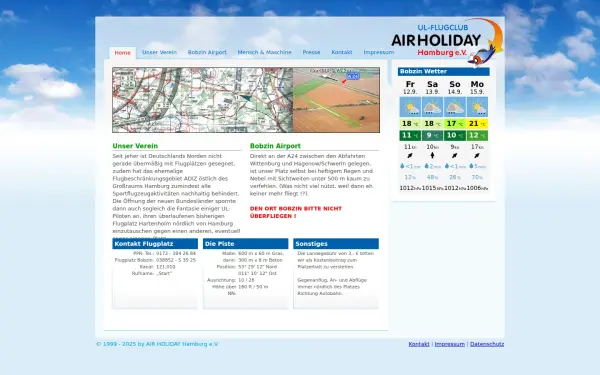Open the Unser Verein menu item
Viewport: 600px width, 375px height.
point(159,52)
